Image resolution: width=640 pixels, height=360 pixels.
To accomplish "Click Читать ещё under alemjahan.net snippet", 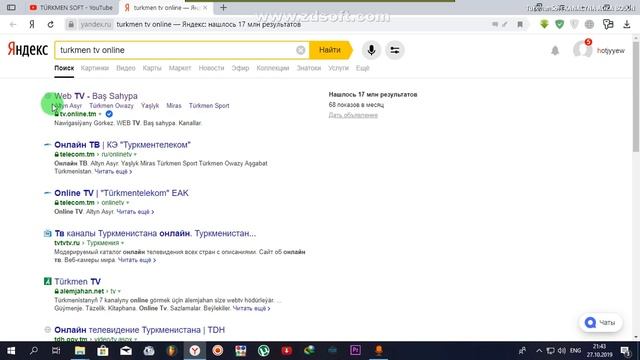I will click(x=251, y=308).
